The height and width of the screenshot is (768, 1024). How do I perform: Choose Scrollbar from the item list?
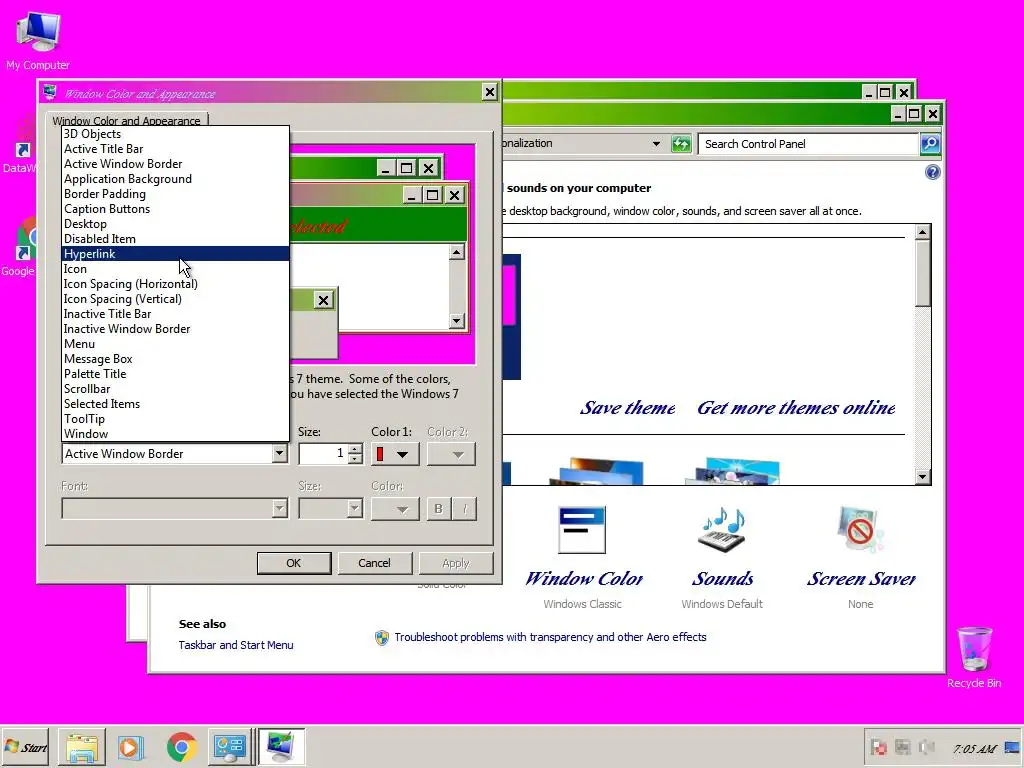pos(175,389)
